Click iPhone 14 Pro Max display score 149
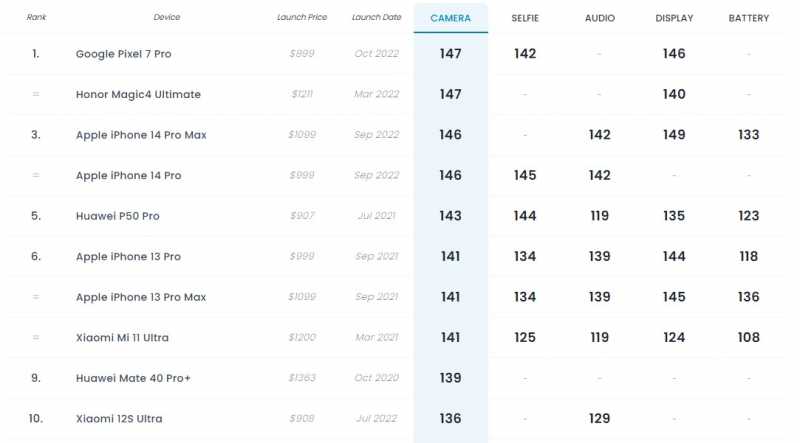 [x=674, y=135]
